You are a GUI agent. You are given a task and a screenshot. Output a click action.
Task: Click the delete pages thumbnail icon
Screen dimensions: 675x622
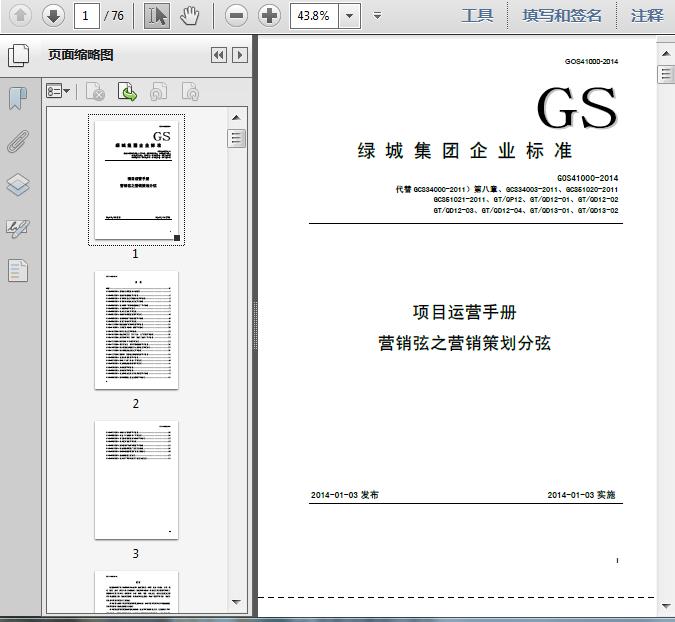coord(96,91)
